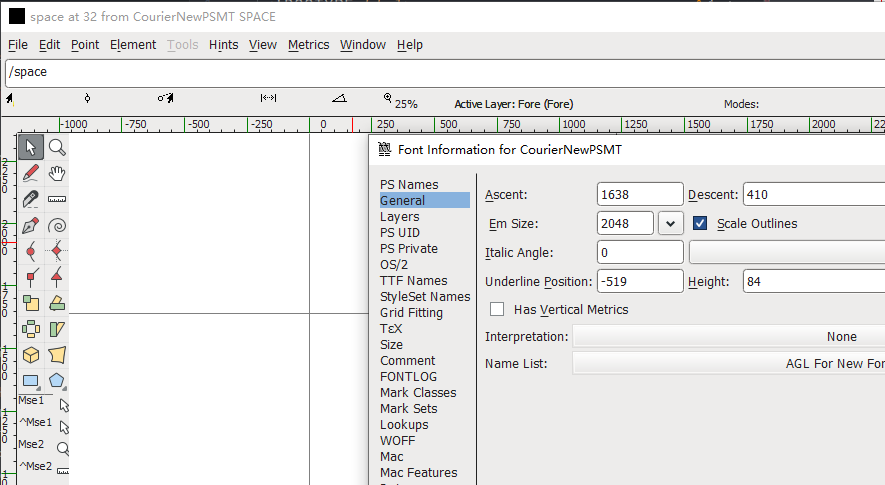Screen dimensions: 885x485
Task: Select the perspective transform tool
Action: click(56, 355)
